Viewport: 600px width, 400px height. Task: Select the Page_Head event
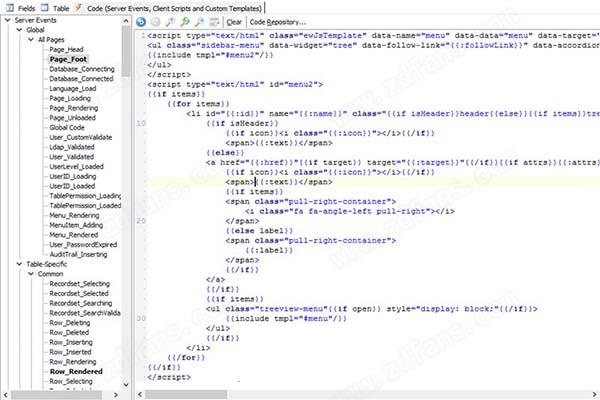click(x=66, y=49)
